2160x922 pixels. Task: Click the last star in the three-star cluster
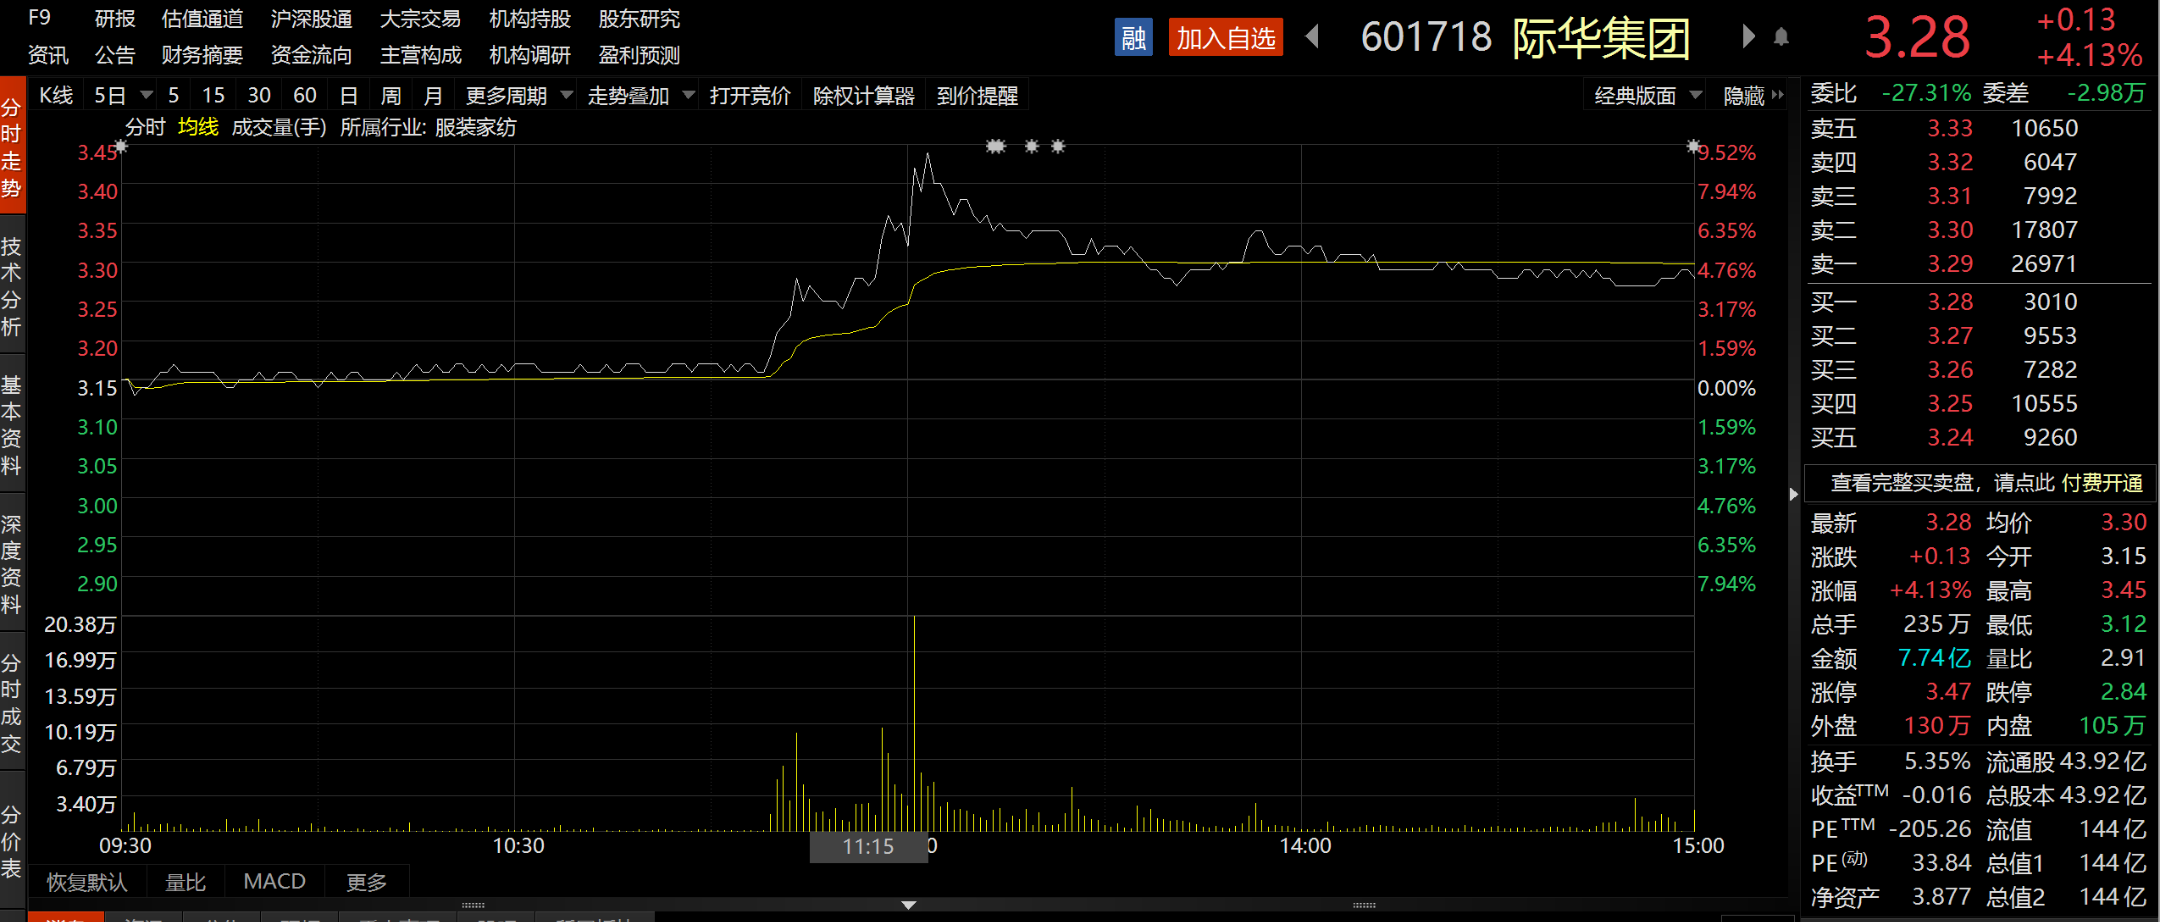pos(1058,146)
